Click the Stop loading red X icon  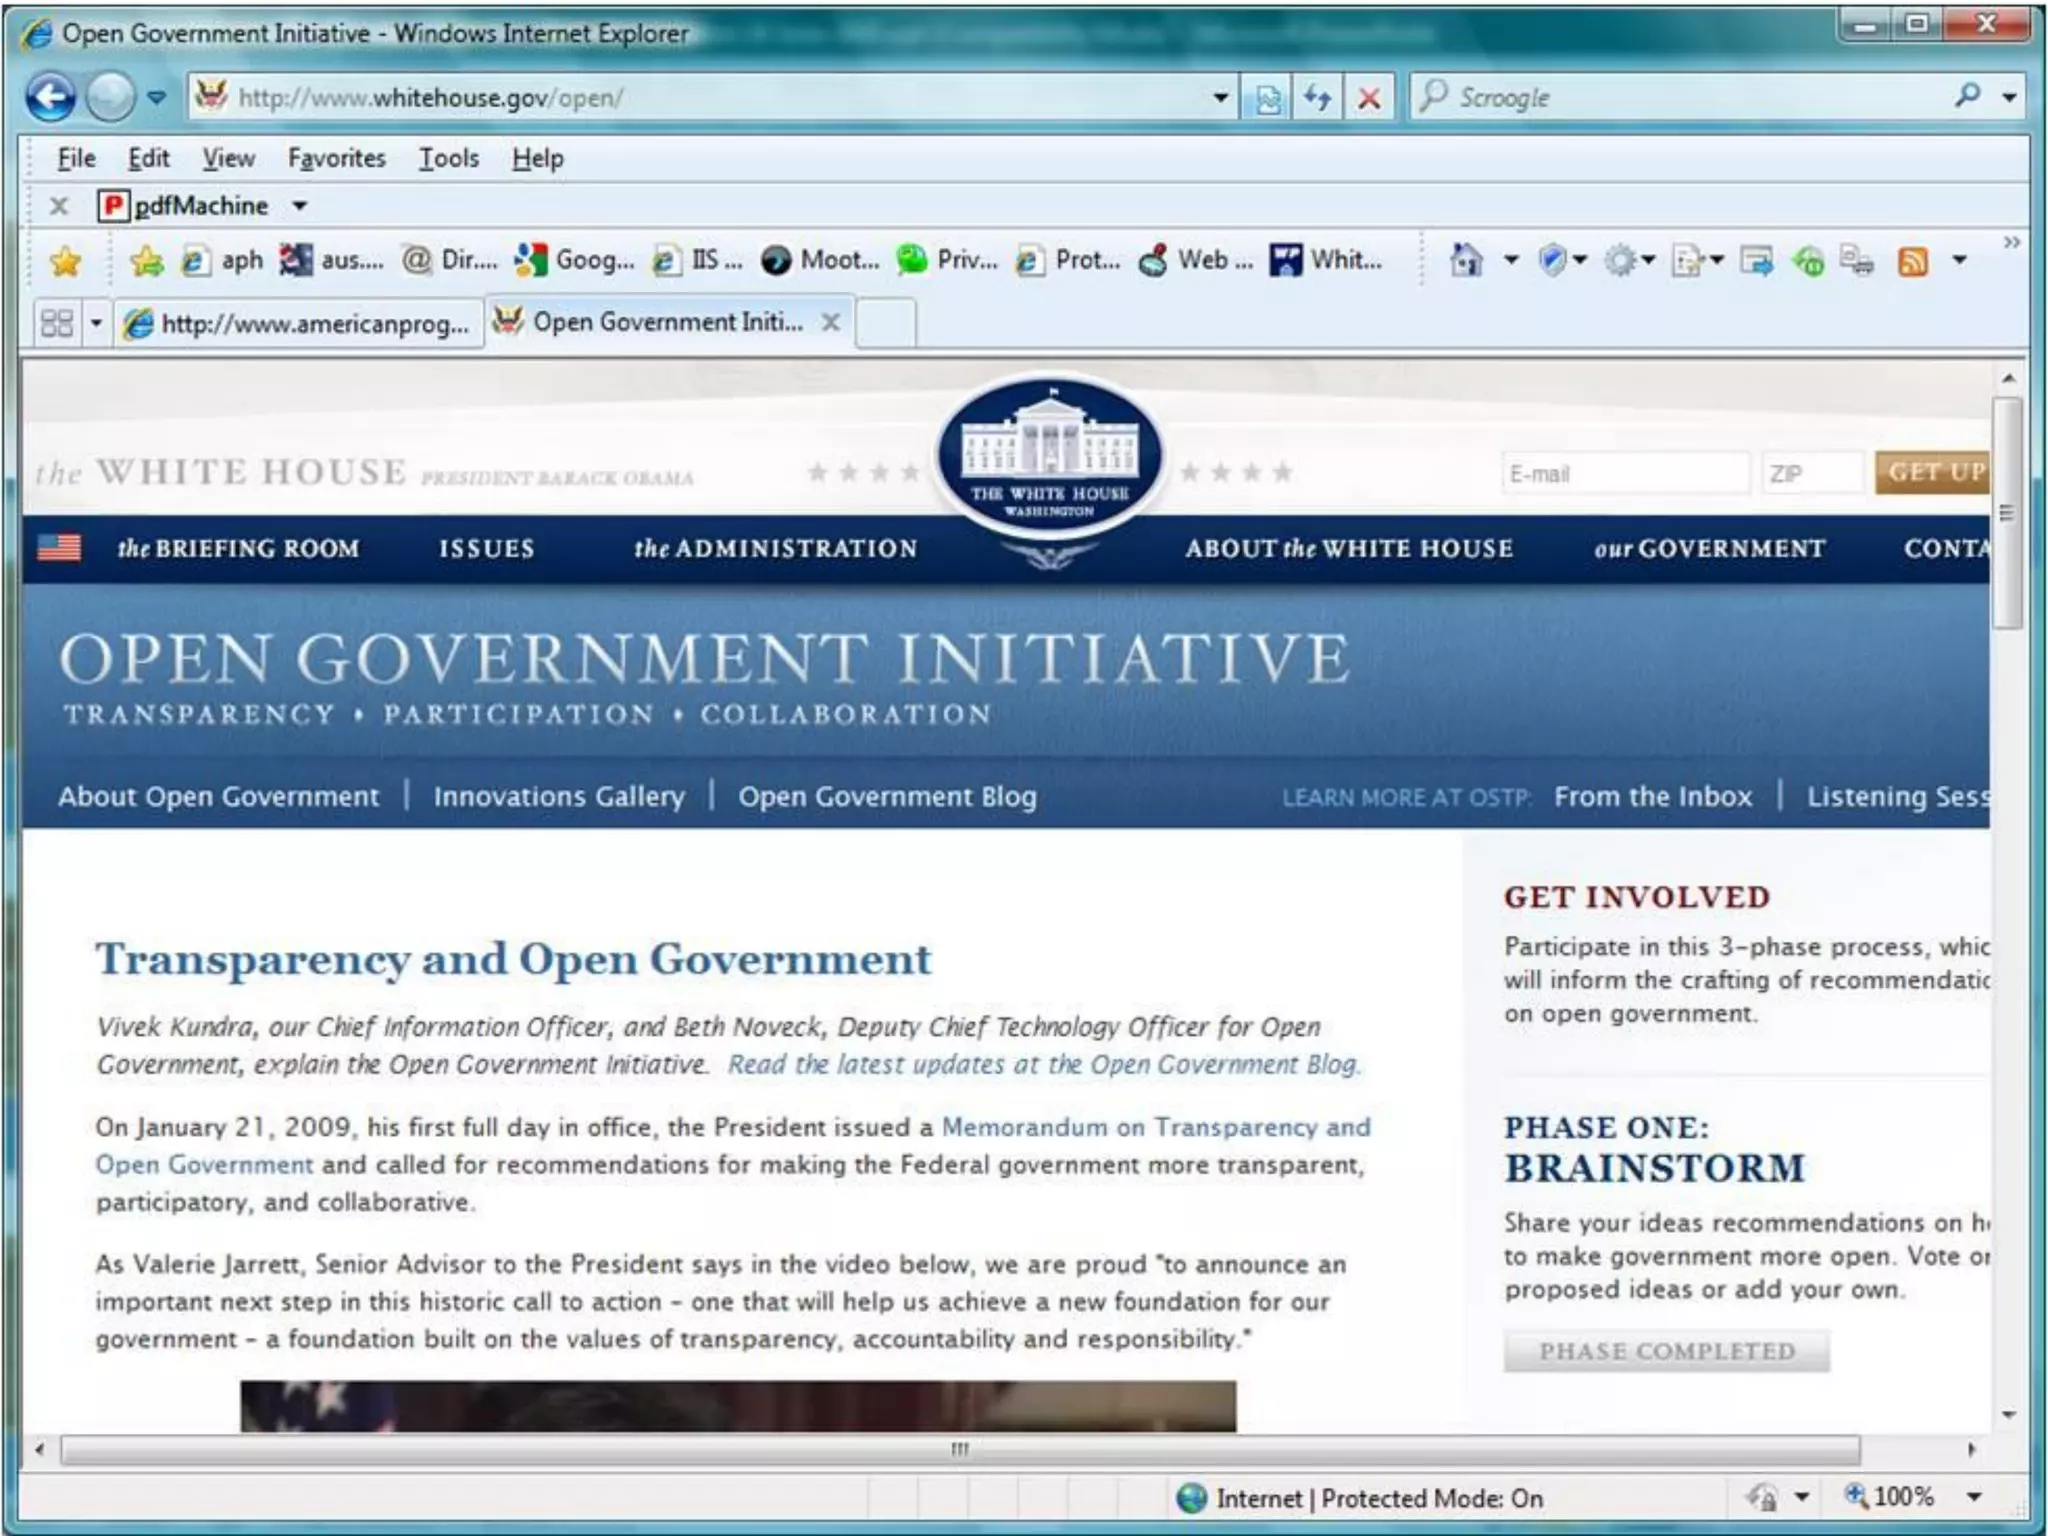click(x=1368, y=98)
